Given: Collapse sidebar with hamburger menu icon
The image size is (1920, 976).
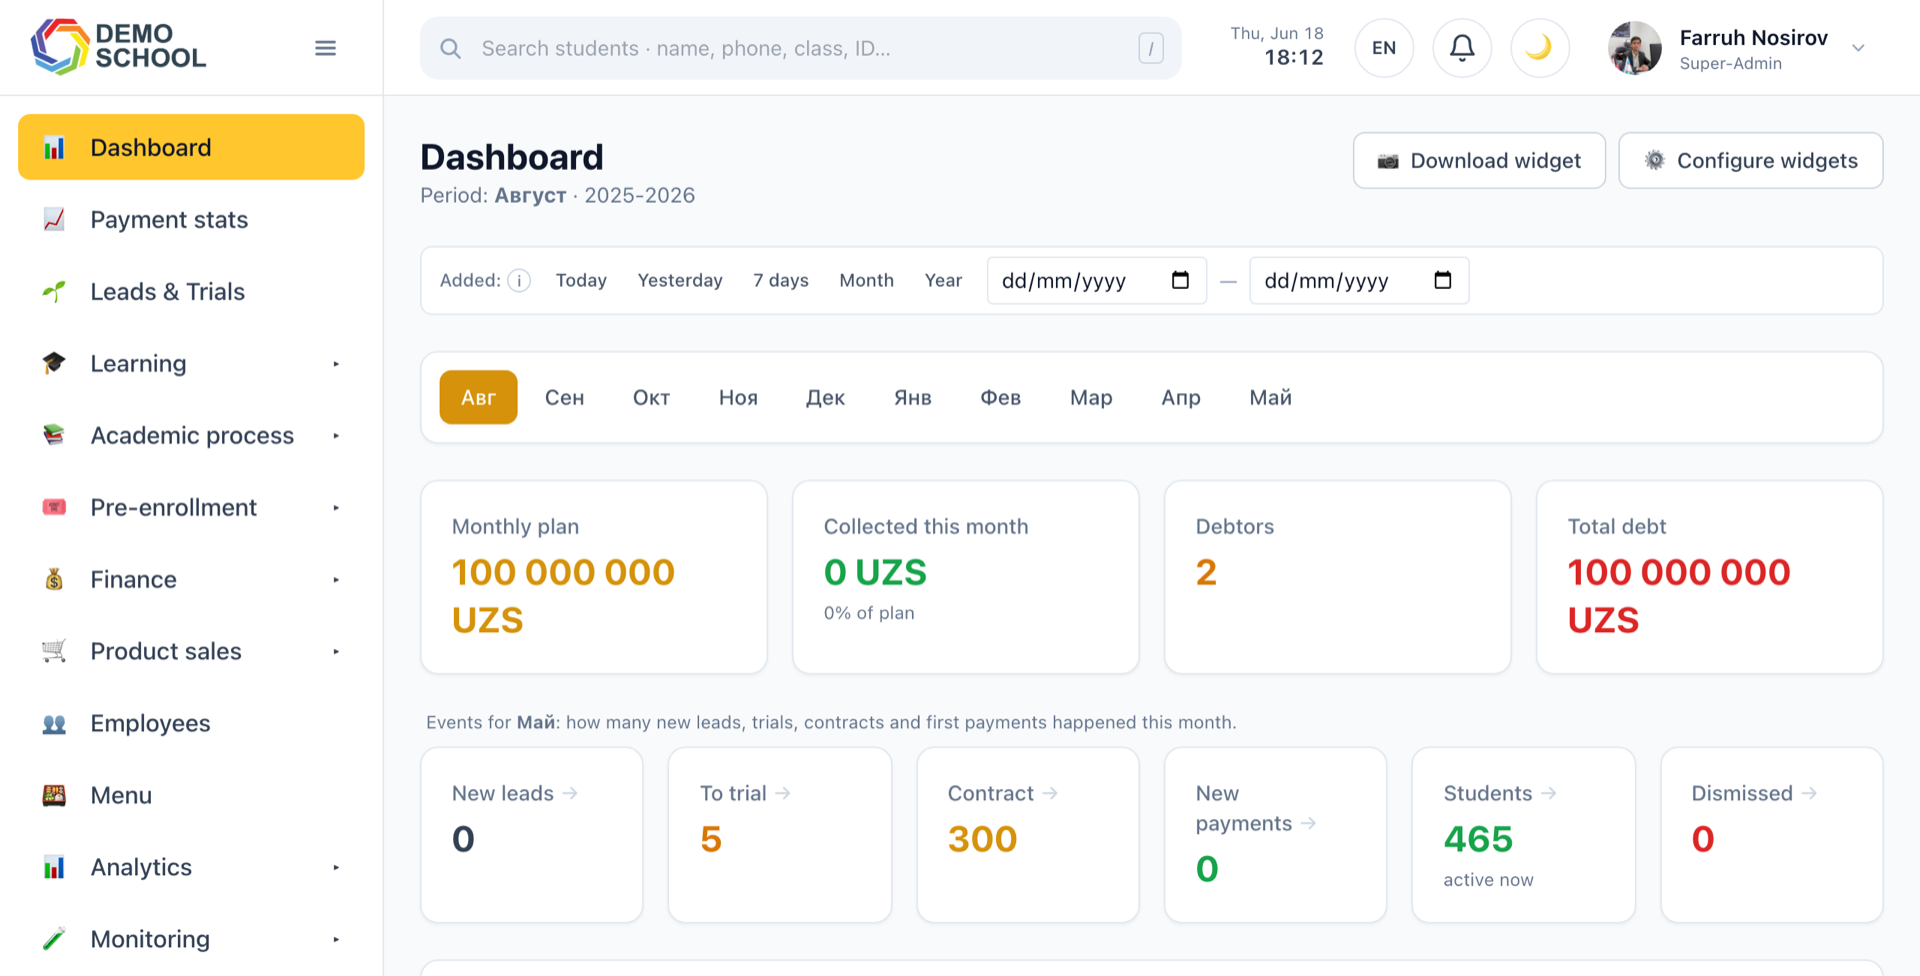Looking at the screenshot, I should pos(325,48).
